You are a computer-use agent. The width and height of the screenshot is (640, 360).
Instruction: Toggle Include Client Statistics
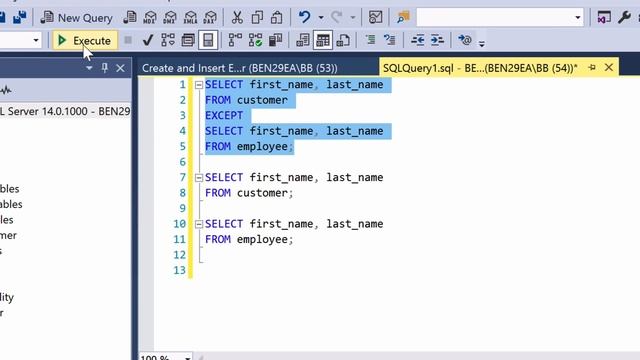pyautogui.click(x=276, y=40)
